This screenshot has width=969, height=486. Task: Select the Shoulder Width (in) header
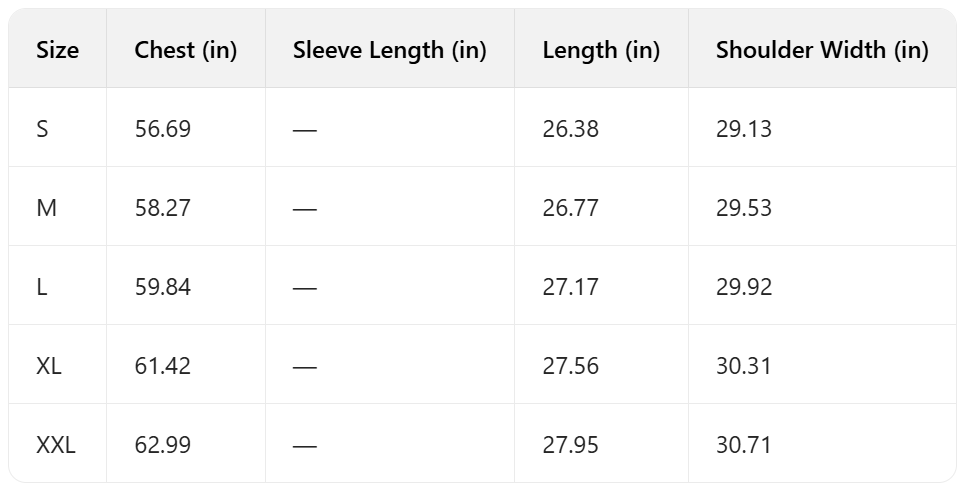pos(822,50)
